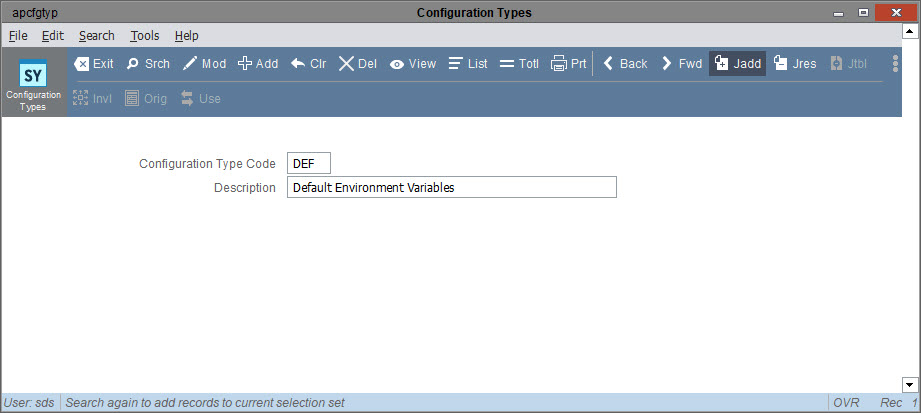Click the Jadd toolbar button

point(738,63)
